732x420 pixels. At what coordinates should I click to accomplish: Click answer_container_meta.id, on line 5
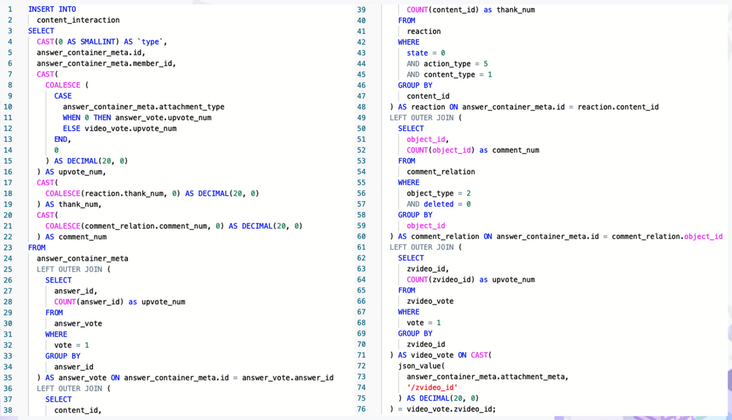tap(91, 52)
